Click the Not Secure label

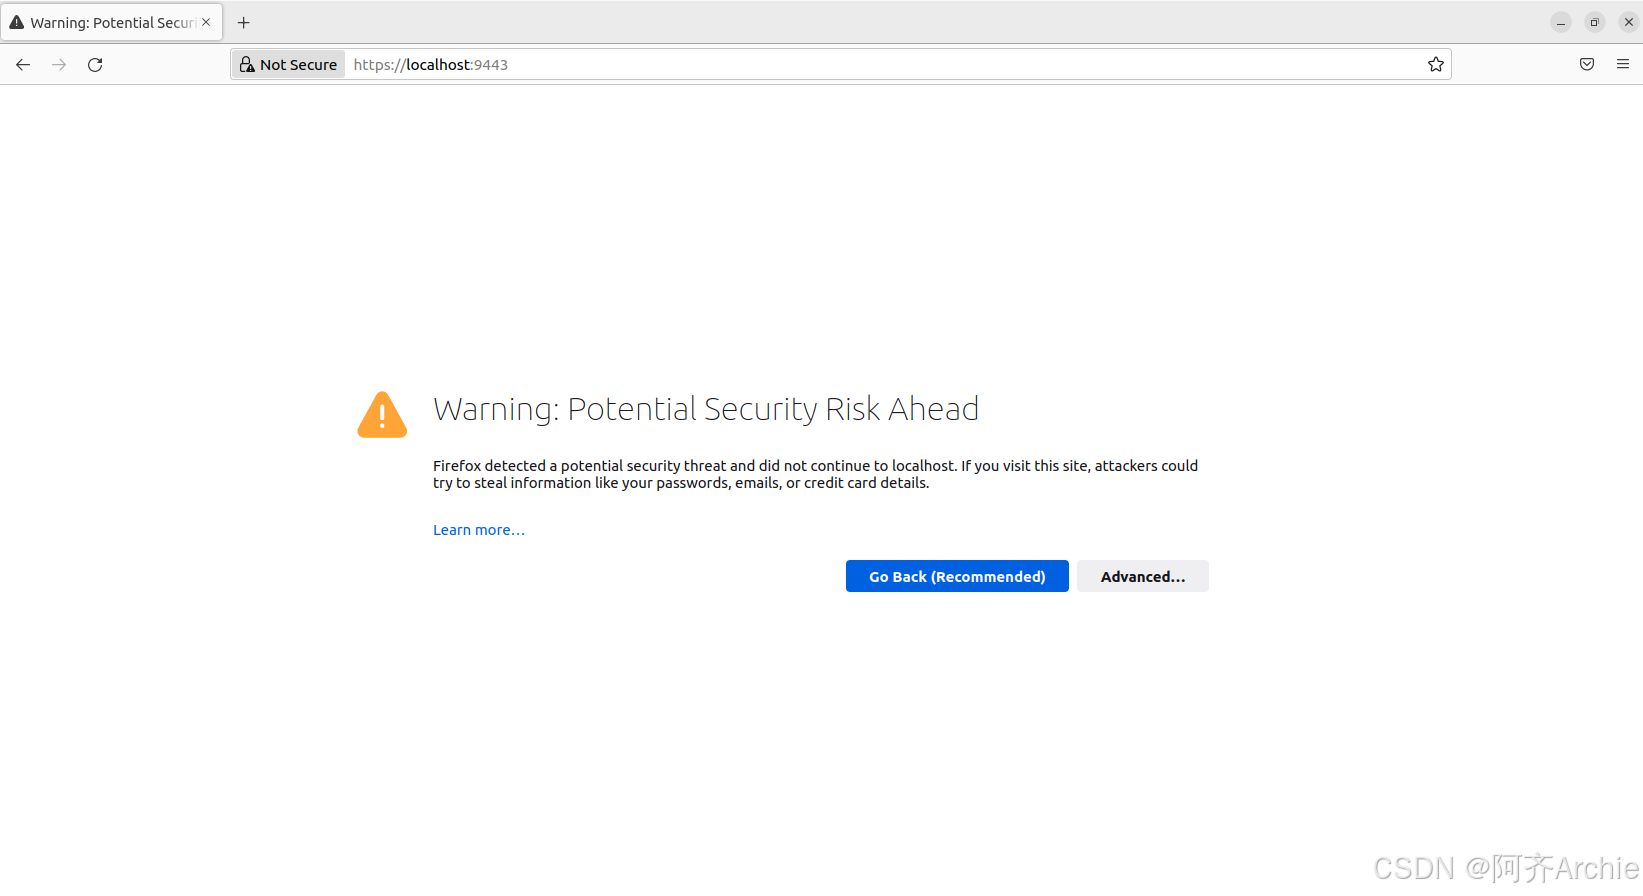[x=298, y=65]
